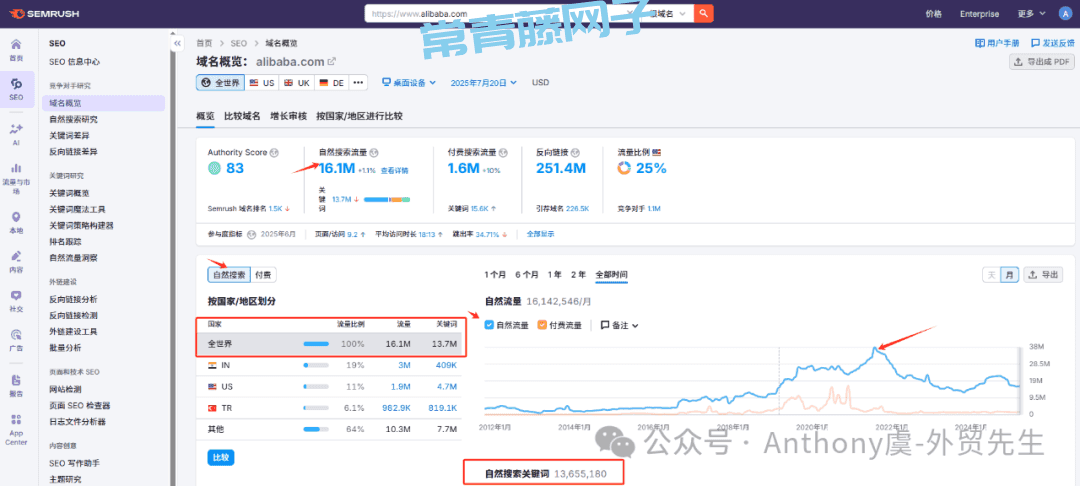This screenshot has height=486, width=1080.
Task: Switch to the 付费 toggle
Action: point(262,275)
